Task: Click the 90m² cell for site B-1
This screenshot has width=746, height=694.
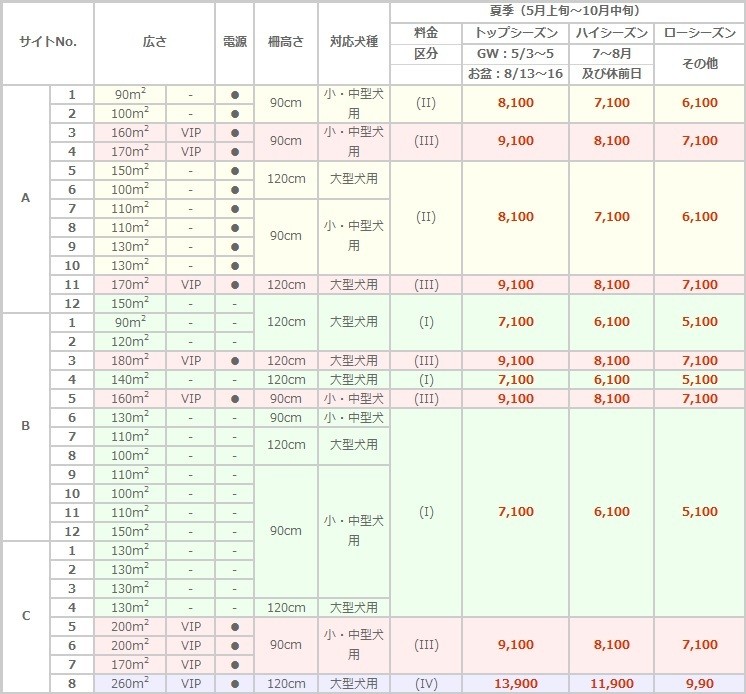Action: [130, 323]
